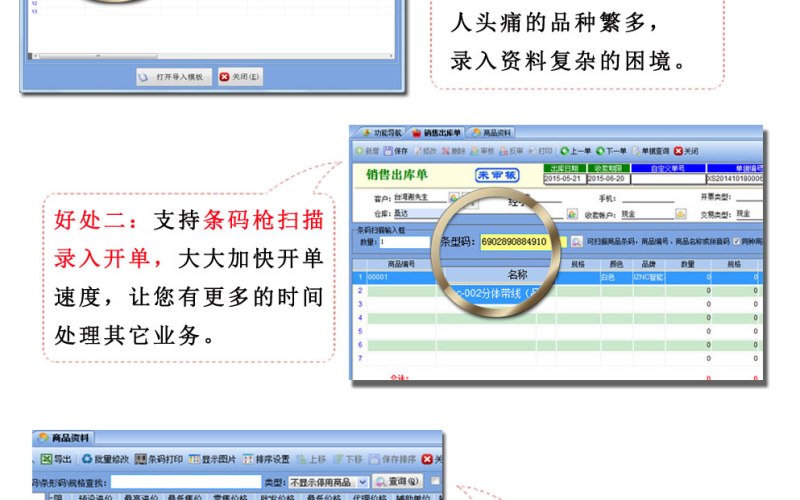The height and width of the screenshot is (500, 800).
Task: Toggle checkbox right of scan hint text
Action: click(736, 241)
